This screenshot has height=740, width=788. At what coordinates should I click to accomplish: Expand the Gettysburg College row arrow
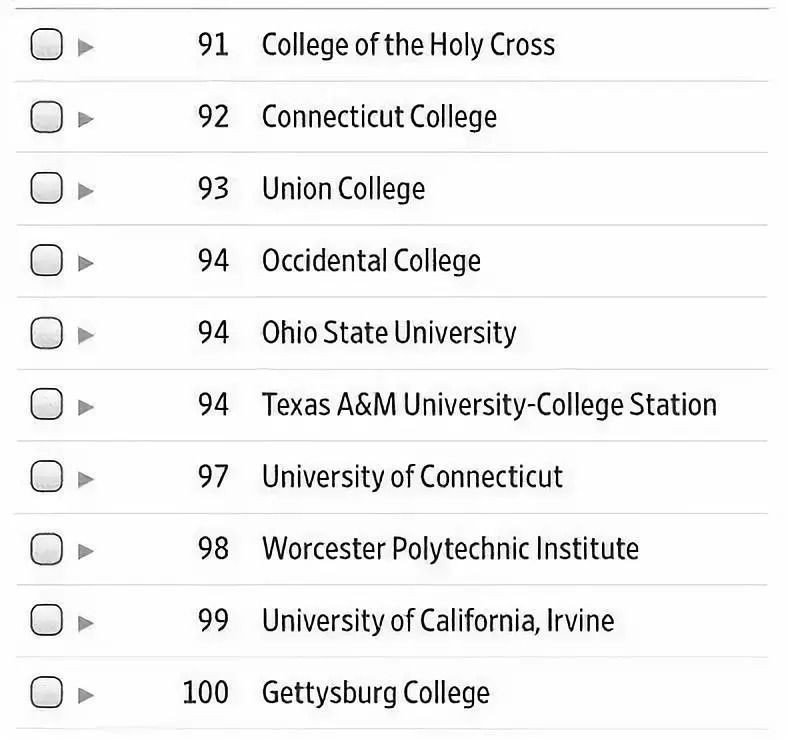pos(86,694)
